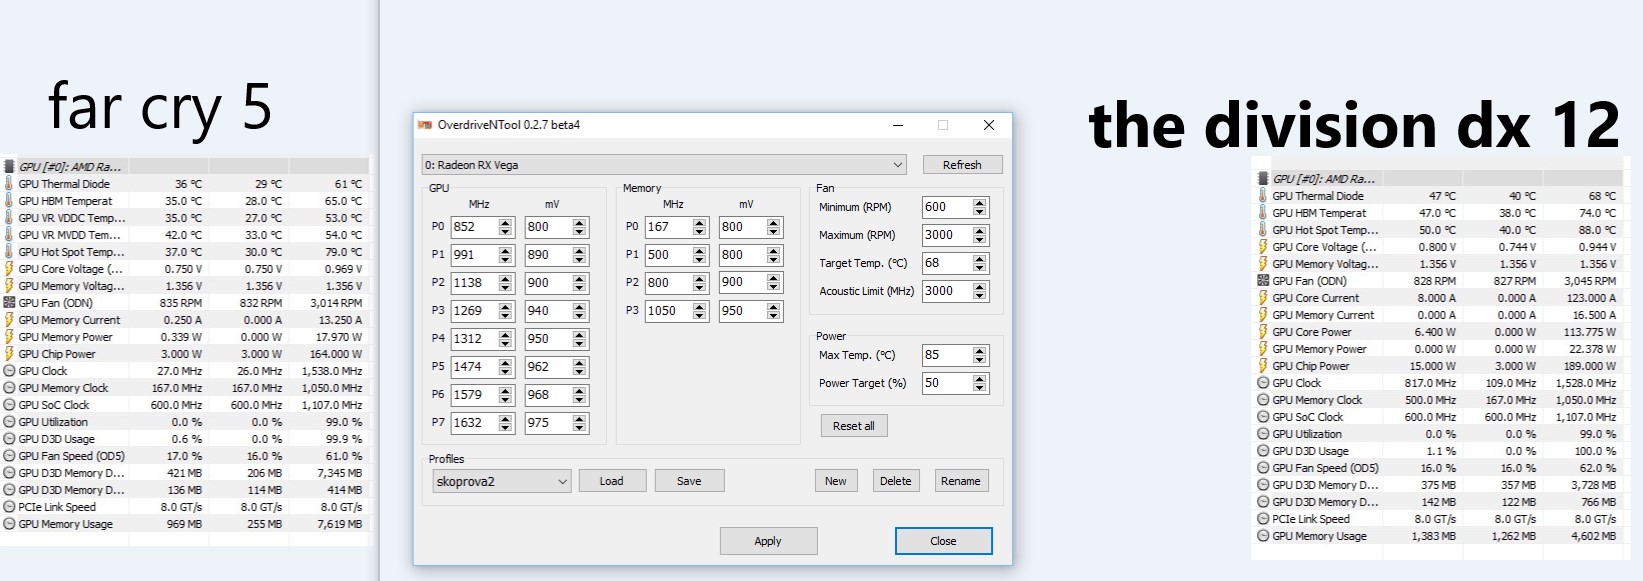Click lightning icon of GPU Chip Power in far cry 5 panel
Image resolution: width=1643 pixels, height=581 pixels.
coord(9,354)
